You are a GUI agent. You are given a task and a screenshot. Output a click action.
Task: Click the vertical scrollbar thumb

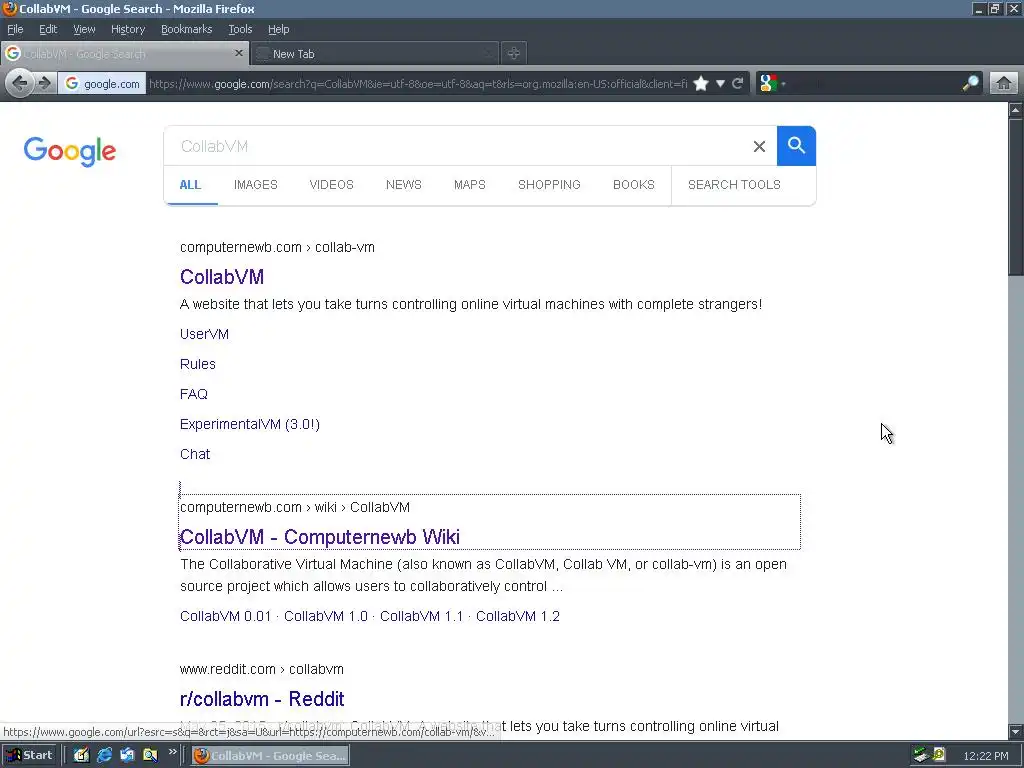pyautogui.click(x=1016, y=197)
